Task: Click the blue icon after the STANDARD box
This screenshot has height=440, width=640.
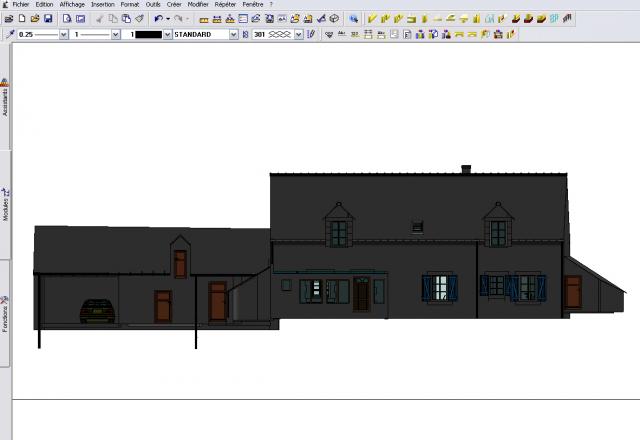Action: [x=245, y=35]
